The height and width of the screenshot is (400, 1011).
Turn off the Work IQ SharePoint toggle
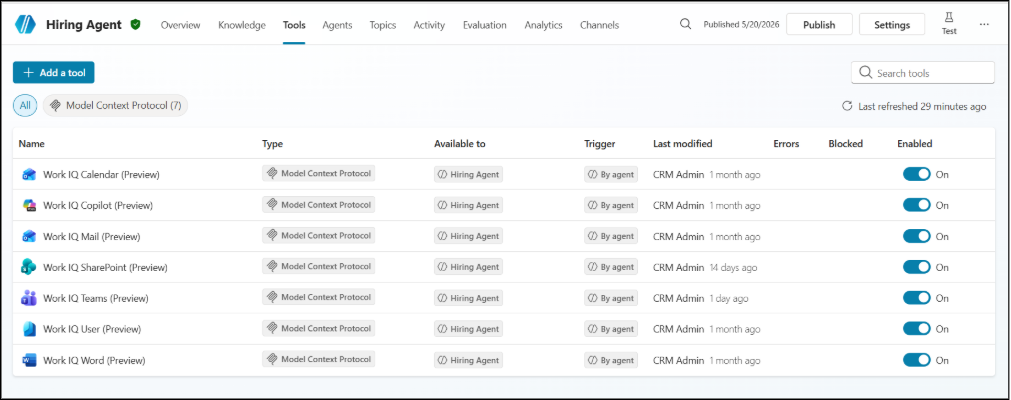[x=916, y=267]
